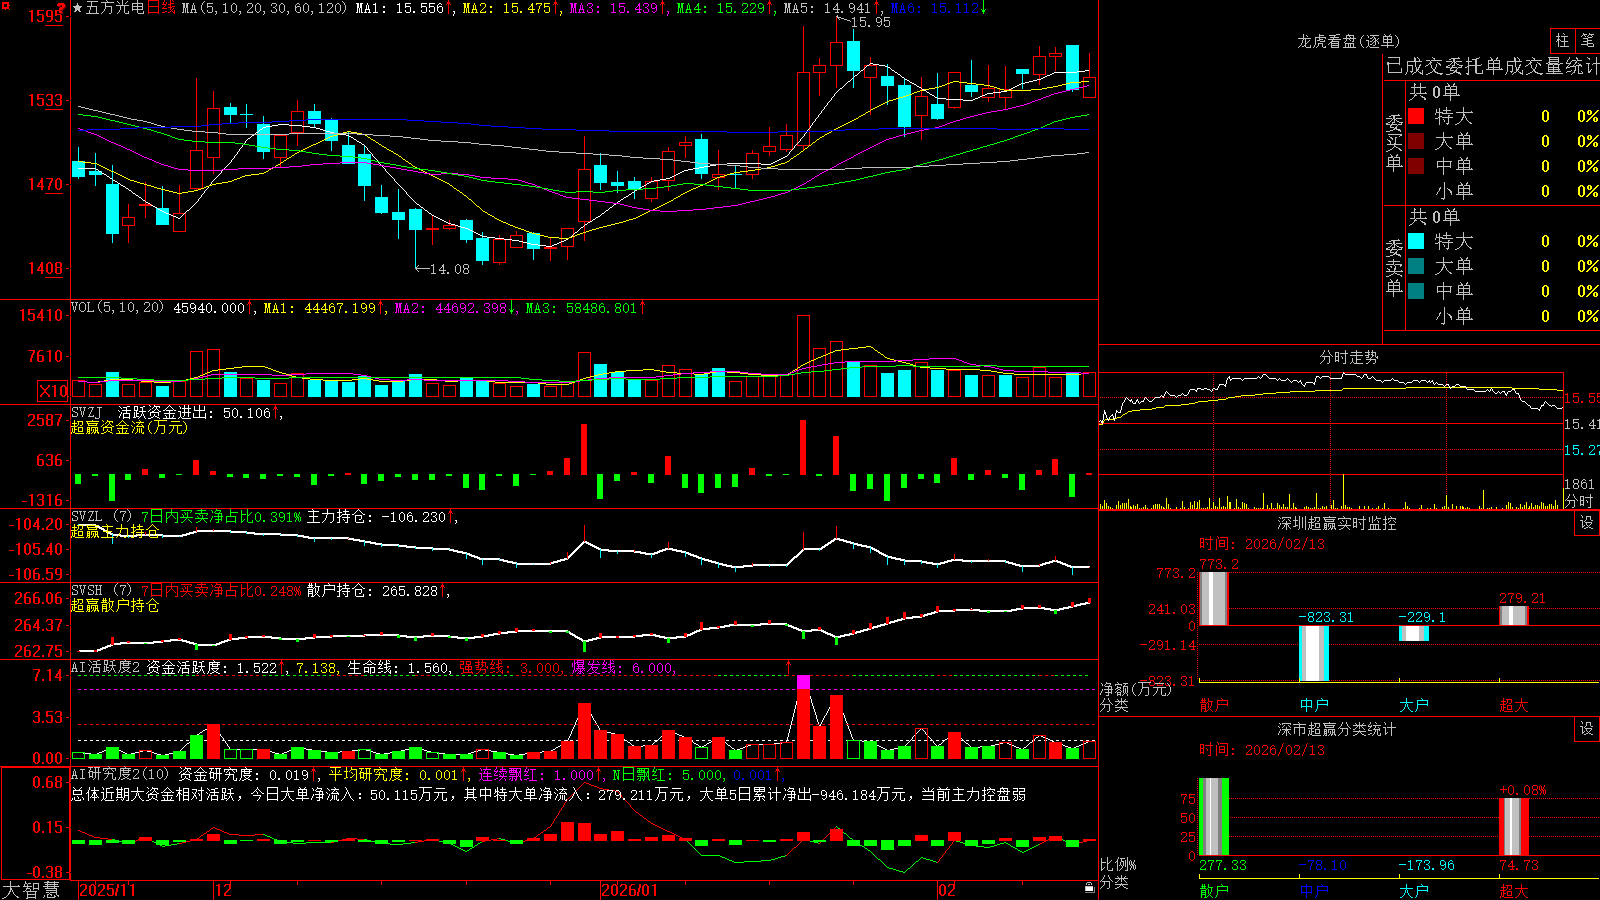1600x900 pixels.
Task: Click the MA4: 15.229 value
Action: point(720,8)
